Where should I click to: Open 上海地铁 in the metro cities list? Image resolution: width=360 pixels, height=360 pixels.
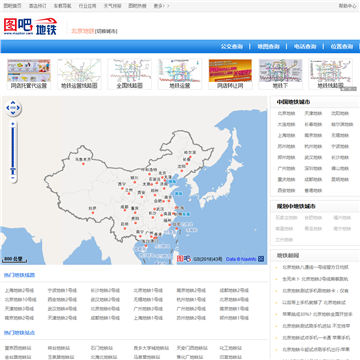pyautogui.click(x=286, y=135)
